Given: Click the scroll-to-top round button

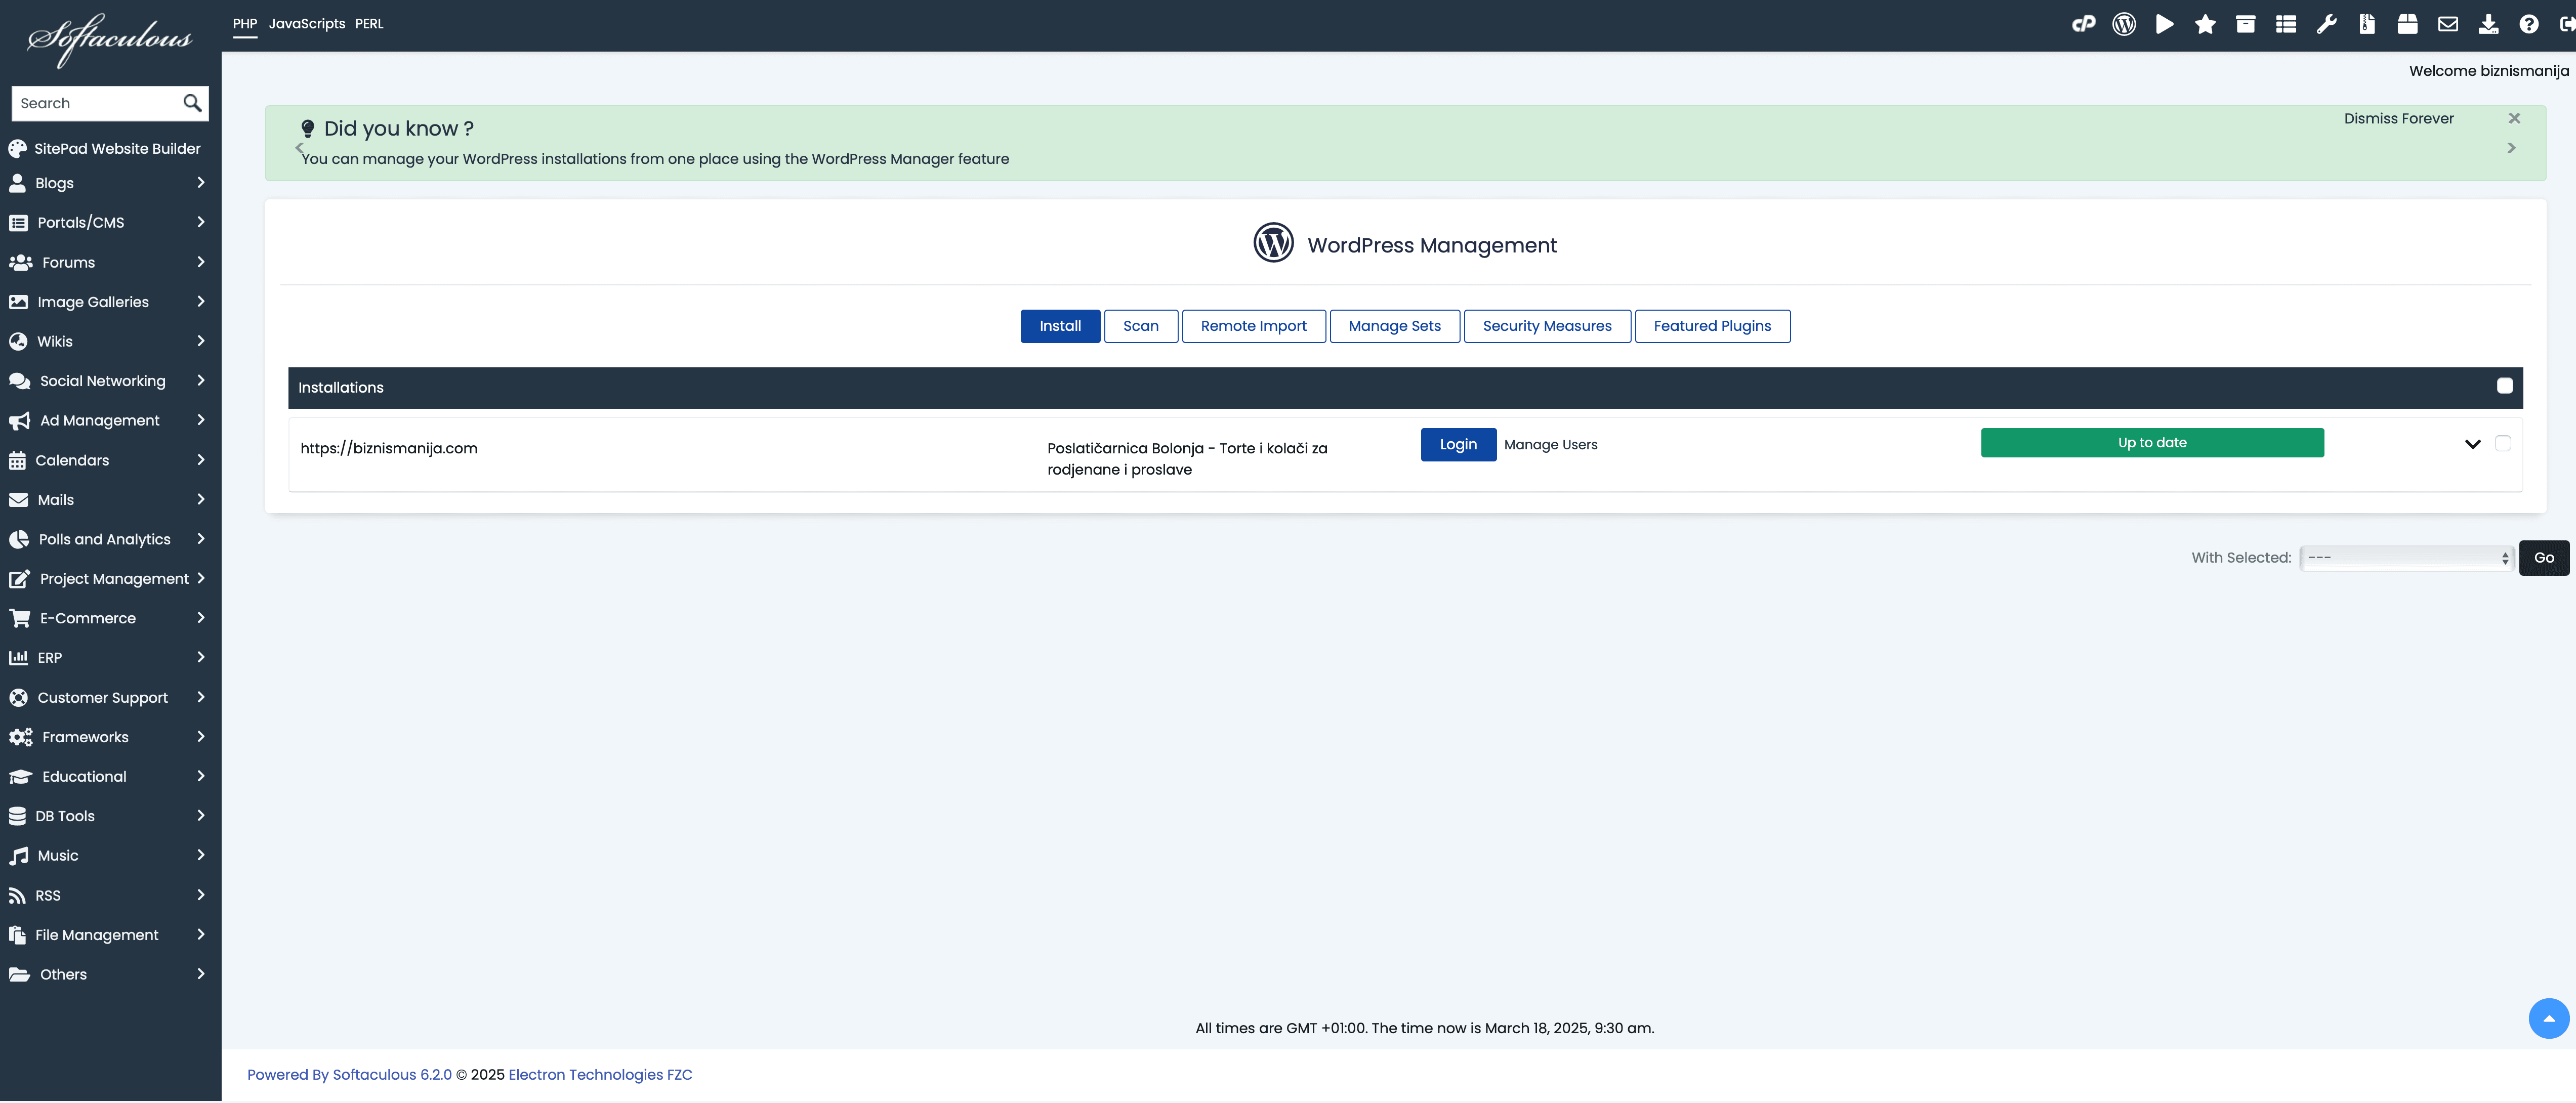Looking at the screenshot, I should point(2548,1018).
